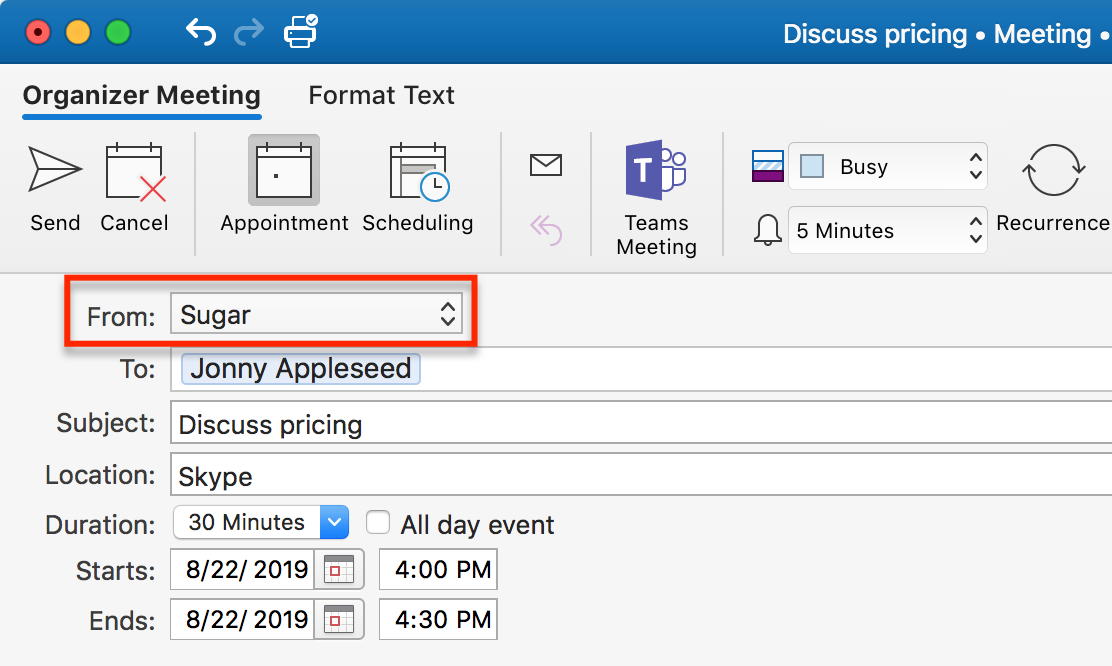Open the Recurrence settings
This screenshot has width=1112, height=666.
[1053, 172]
